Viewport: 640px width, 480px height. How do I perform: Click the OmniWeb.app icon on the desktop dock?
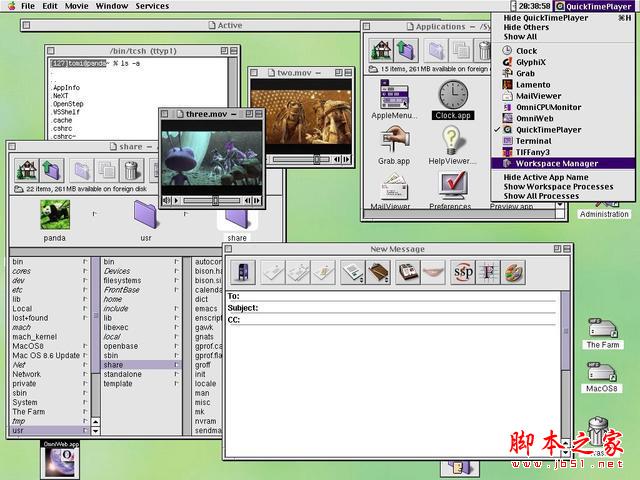point(60,462)
